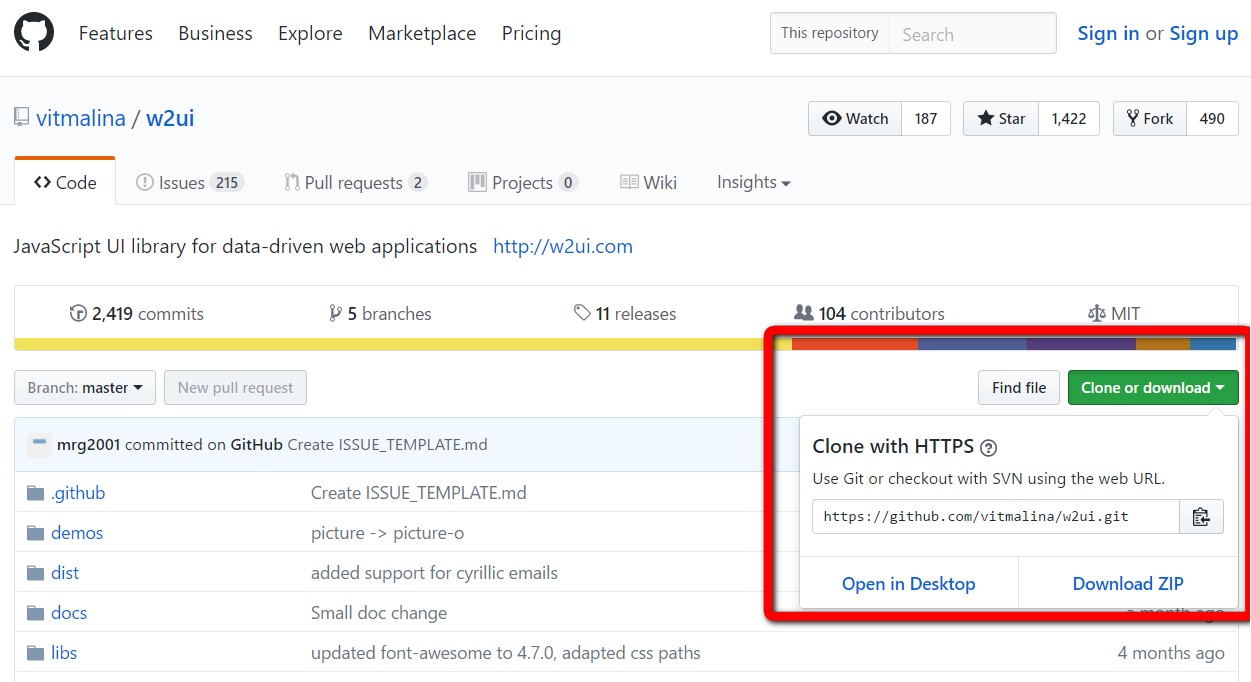Open Explore in top navigation
This screenshot has width=1251, height=682.
(310, 33)
